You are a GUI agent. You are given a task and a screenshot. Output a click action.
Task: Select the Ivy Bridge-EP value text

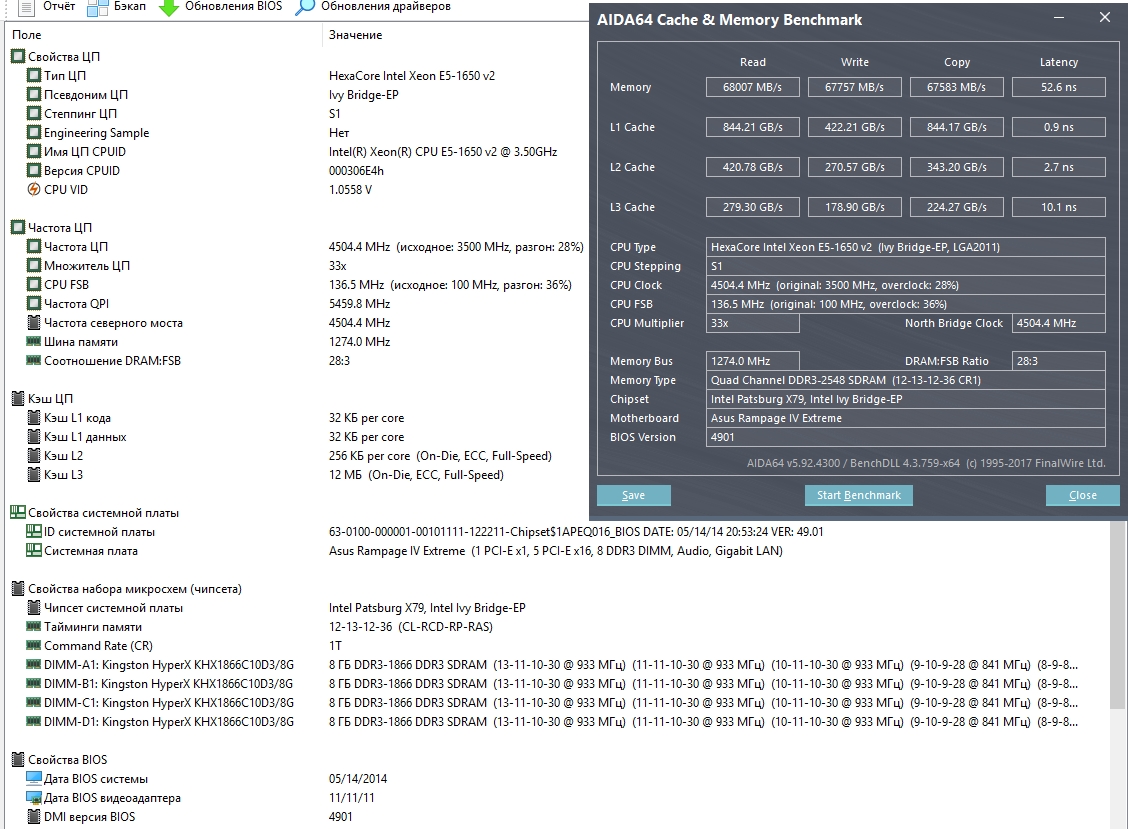point(363,94)
